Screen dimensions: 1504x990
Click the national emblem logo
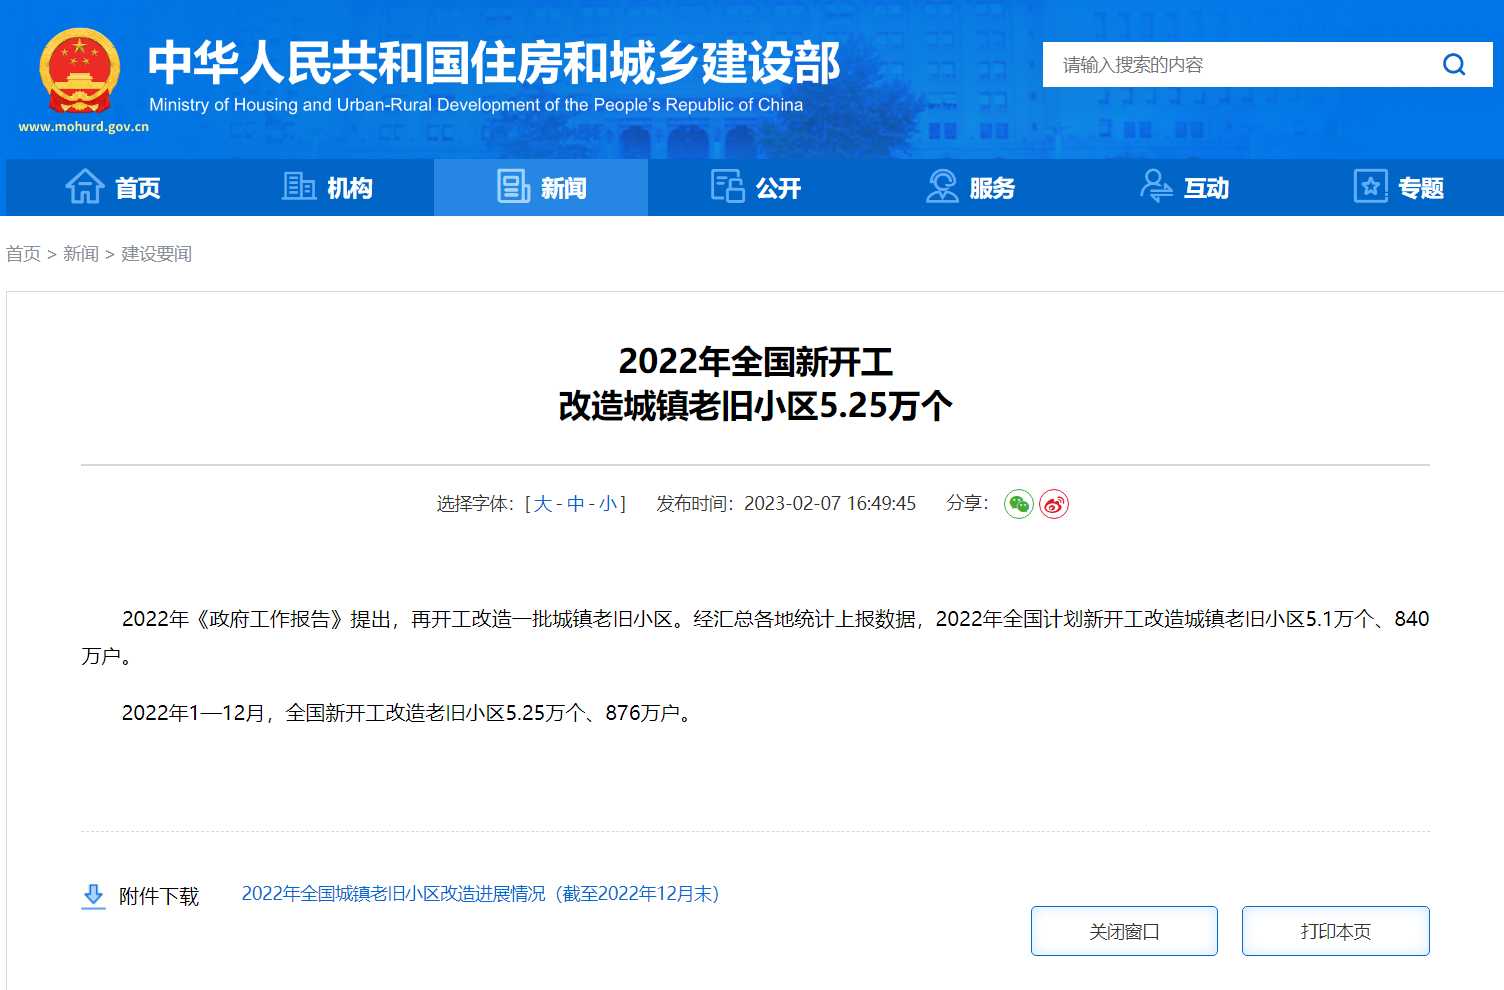(x=80, y=72)
